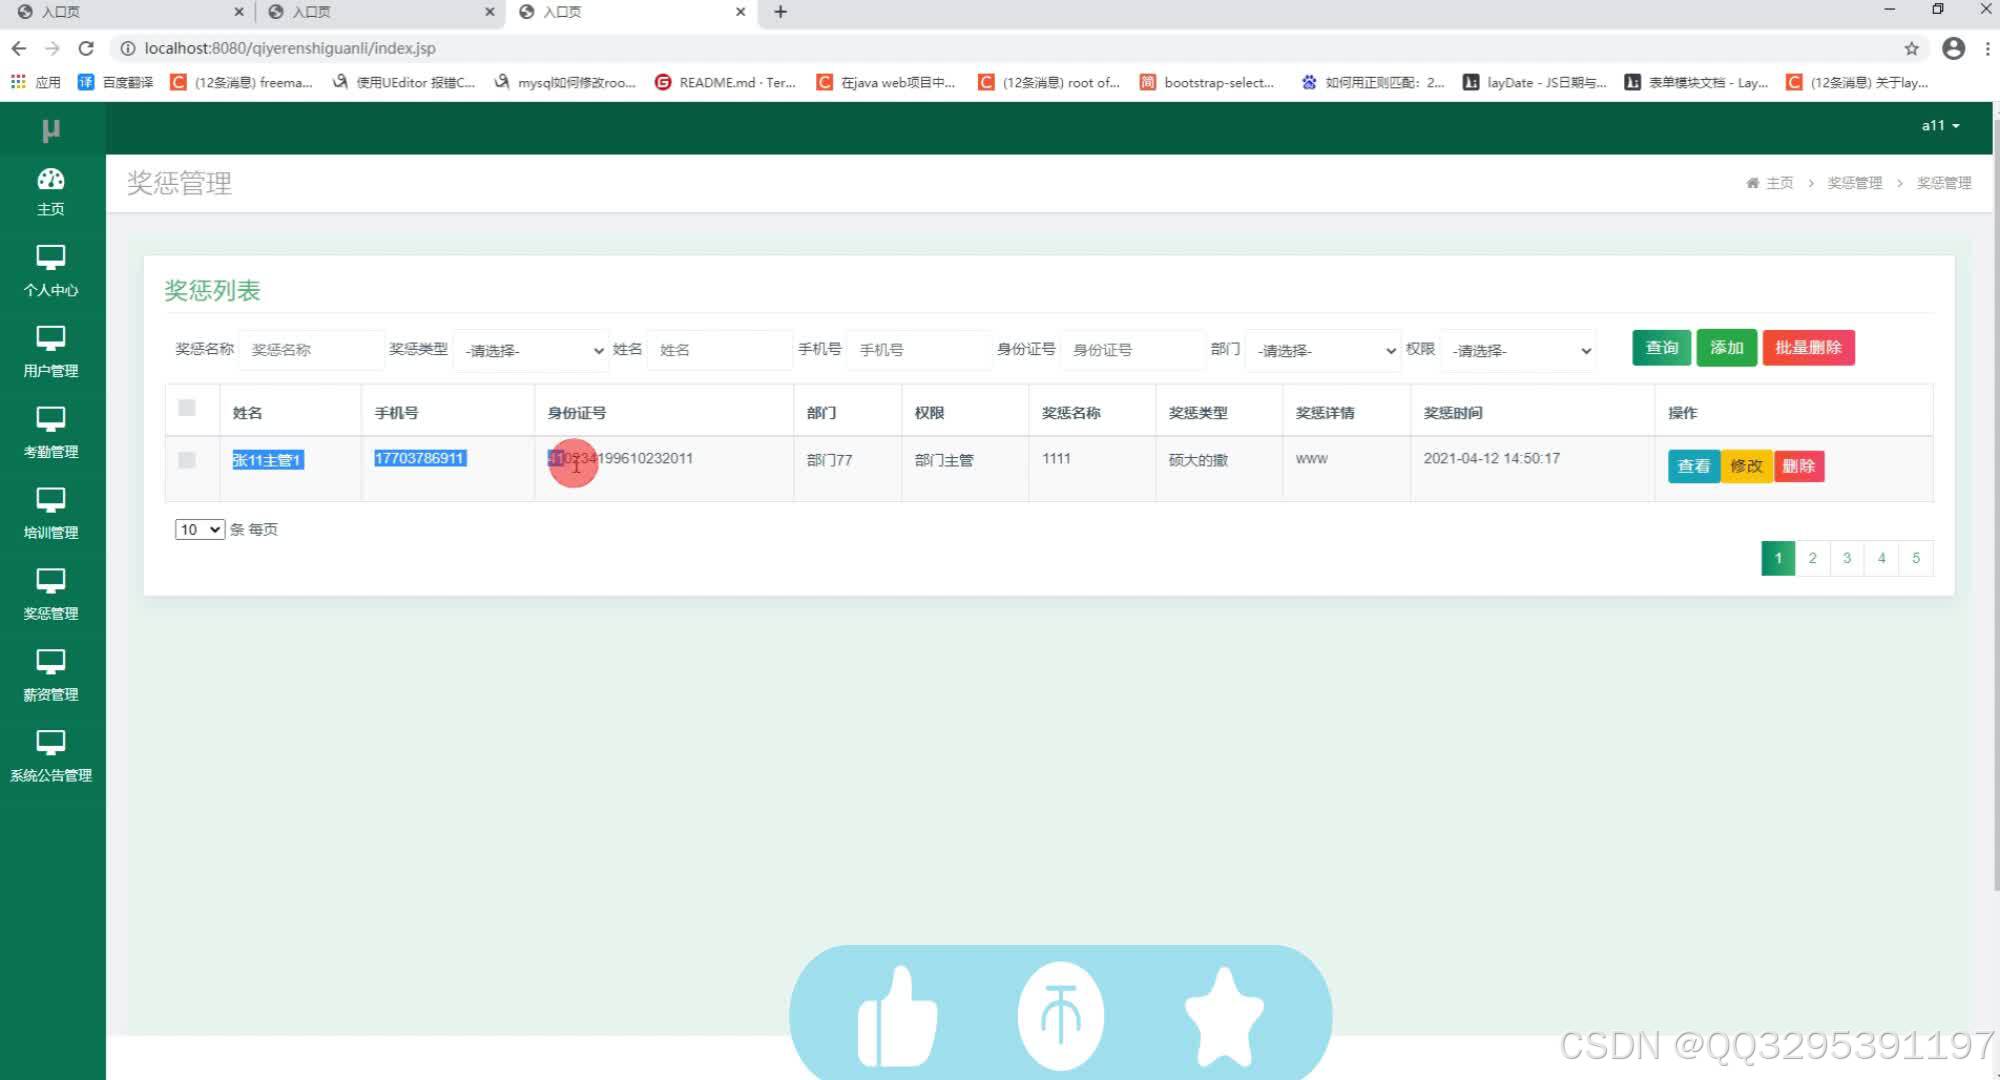Switch to the second 入口页 browser tab
The image size is (2000, 1080).
[x=380, y=12]
